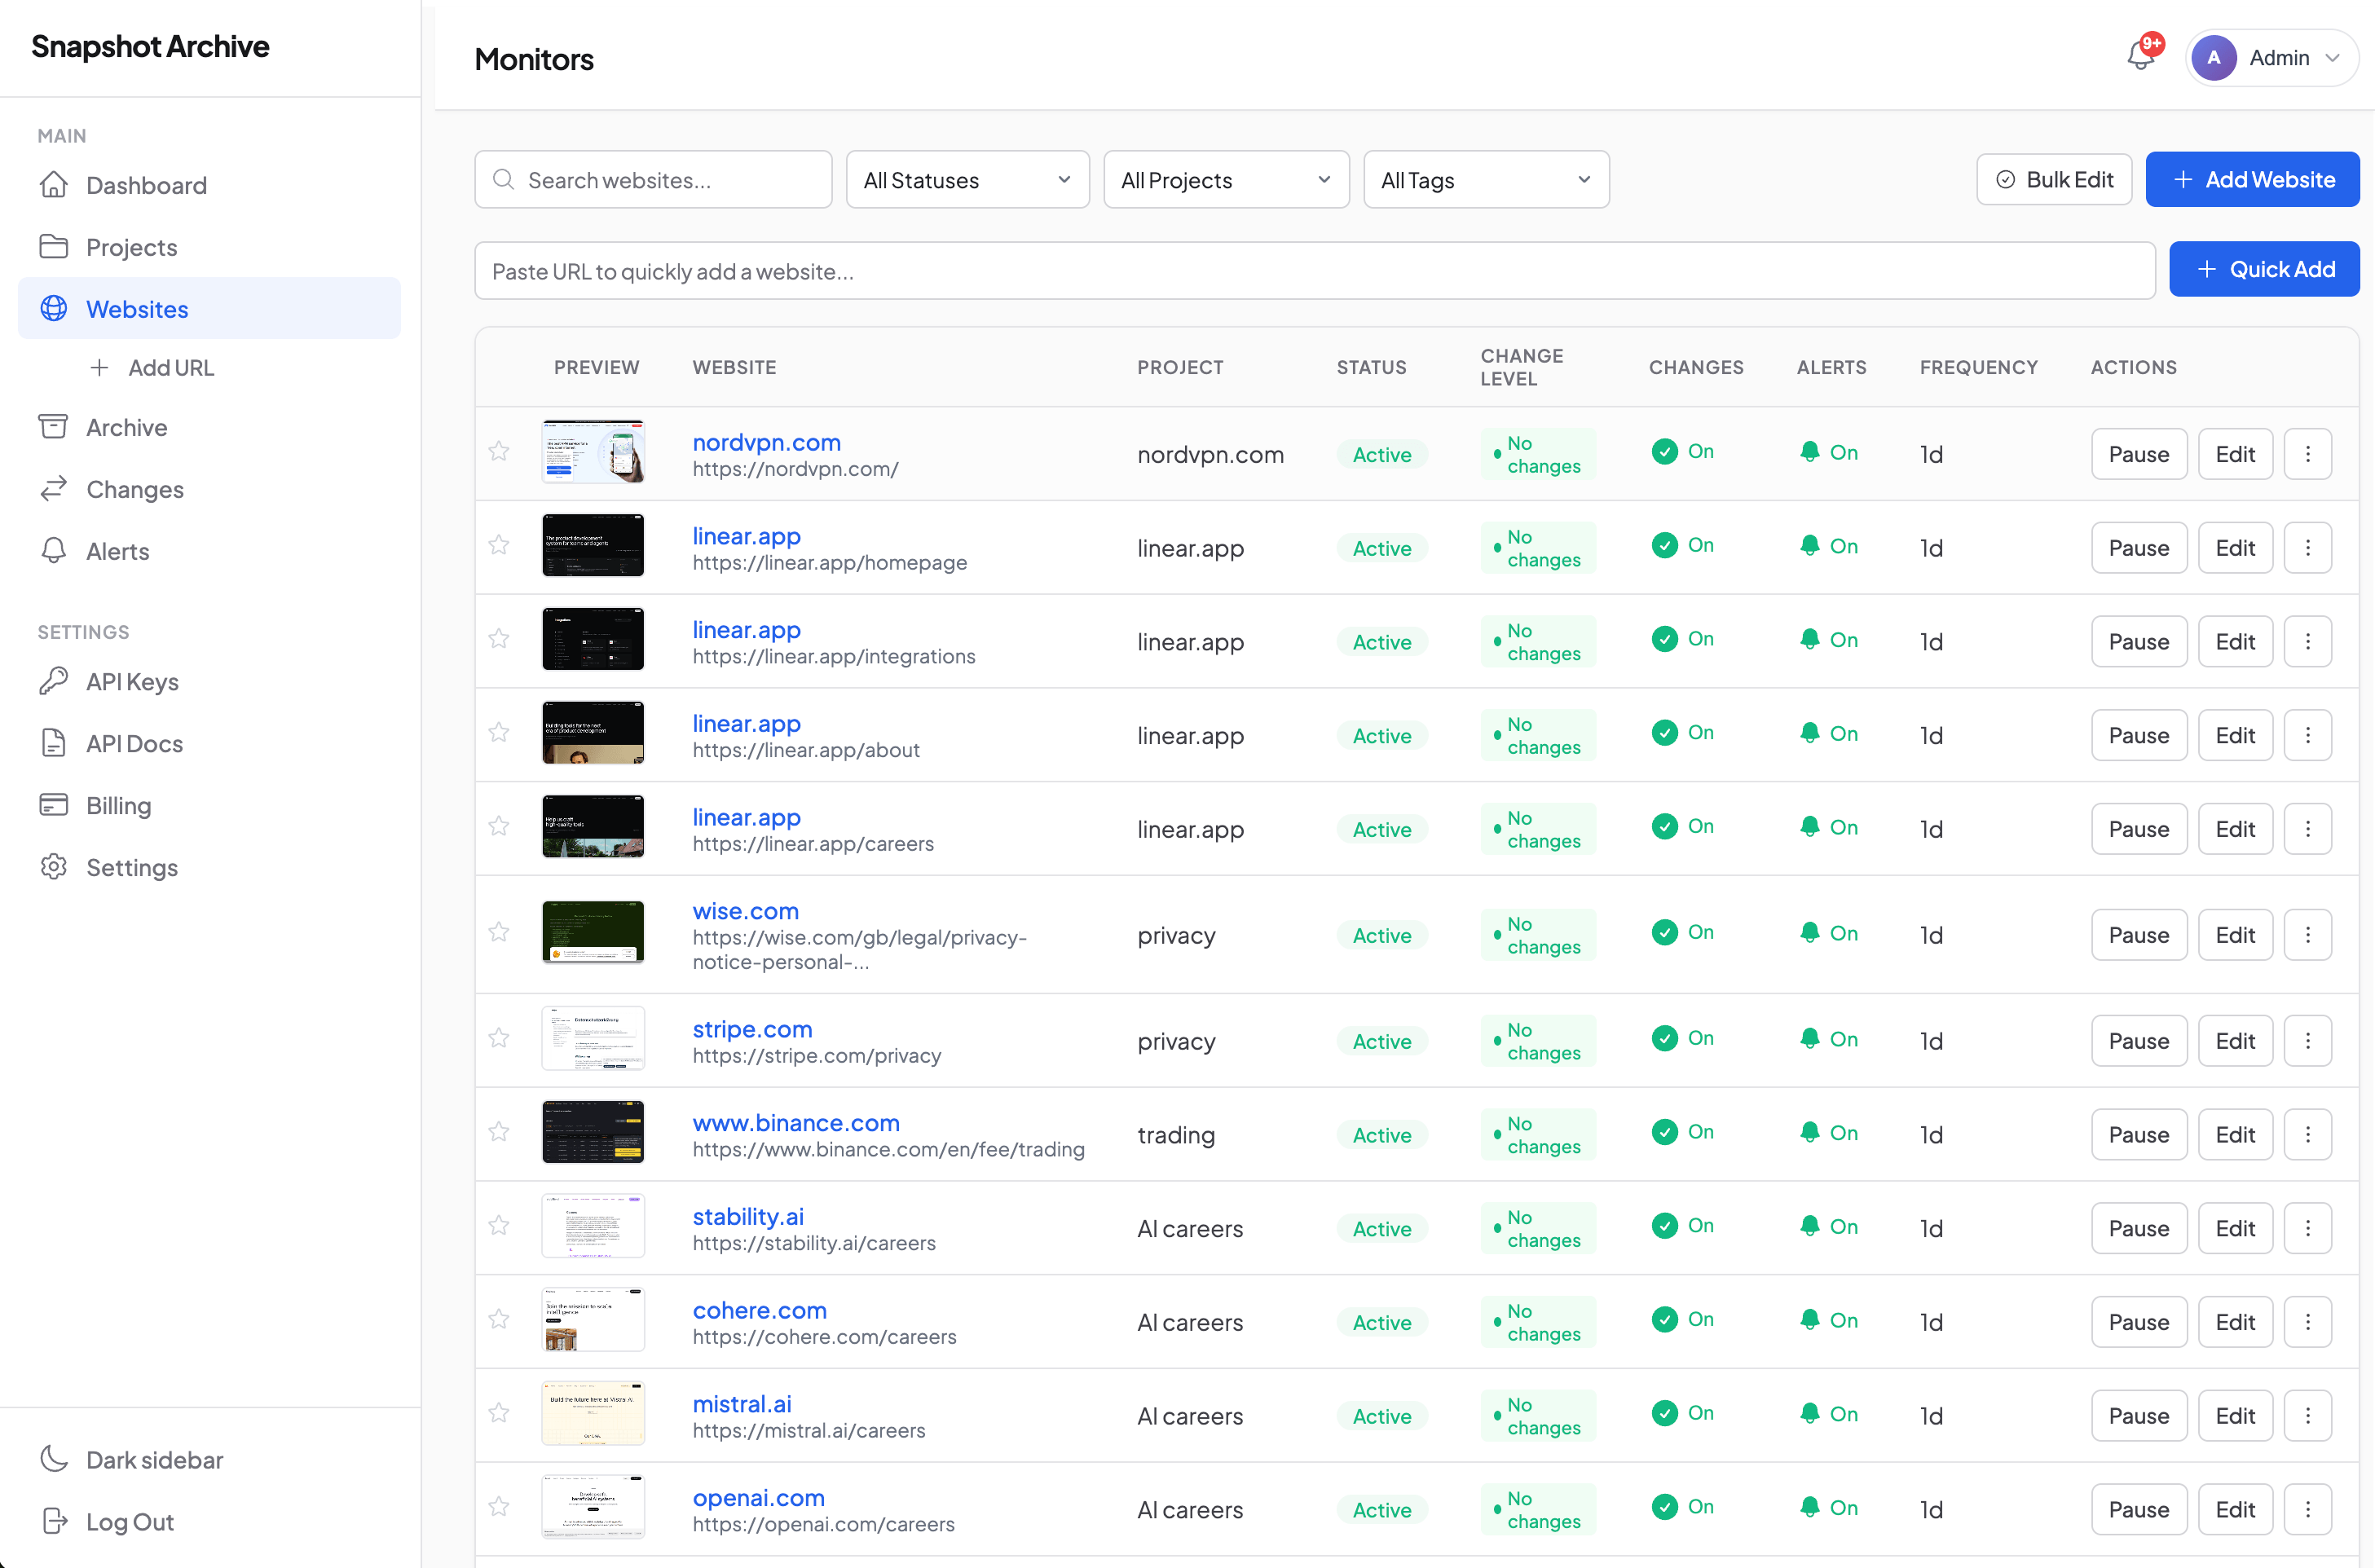Click the Billing card icon
The width and height of the screenshot is (2375, 1568).
pyautogui.click(x=54, y=805)
